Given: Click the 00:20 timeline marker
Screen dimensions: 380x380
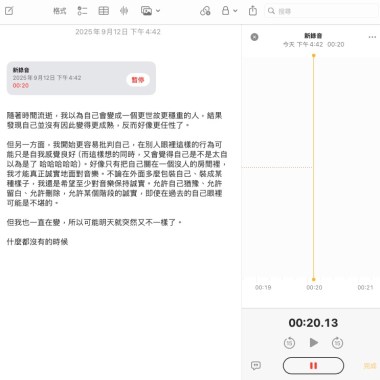Looking at the screenshot, I should 314,287.
